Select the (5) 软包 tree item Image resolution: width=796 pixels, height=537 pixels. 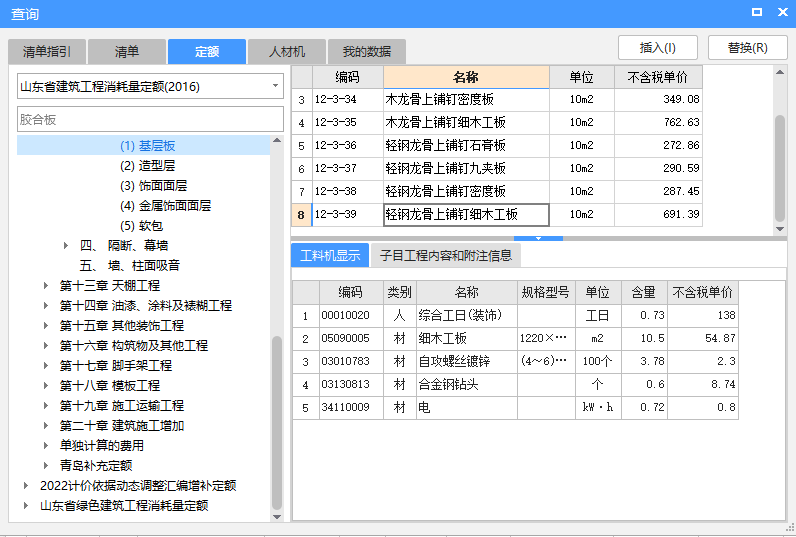(x=141, y=225)
